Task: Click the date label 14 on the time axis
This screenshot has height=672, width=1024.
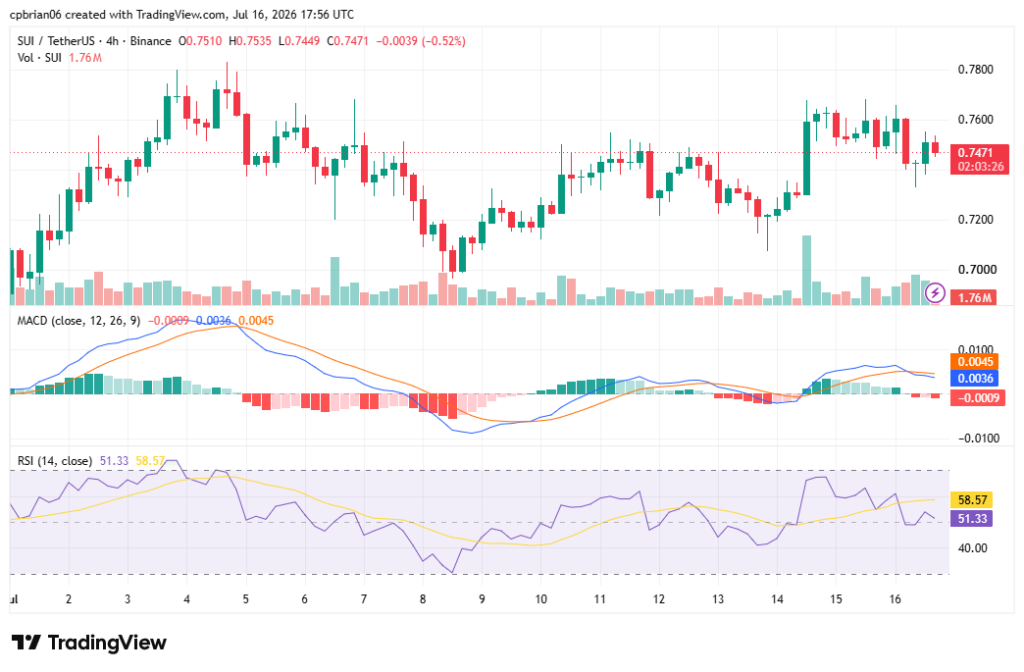Action: pos(777,599)
